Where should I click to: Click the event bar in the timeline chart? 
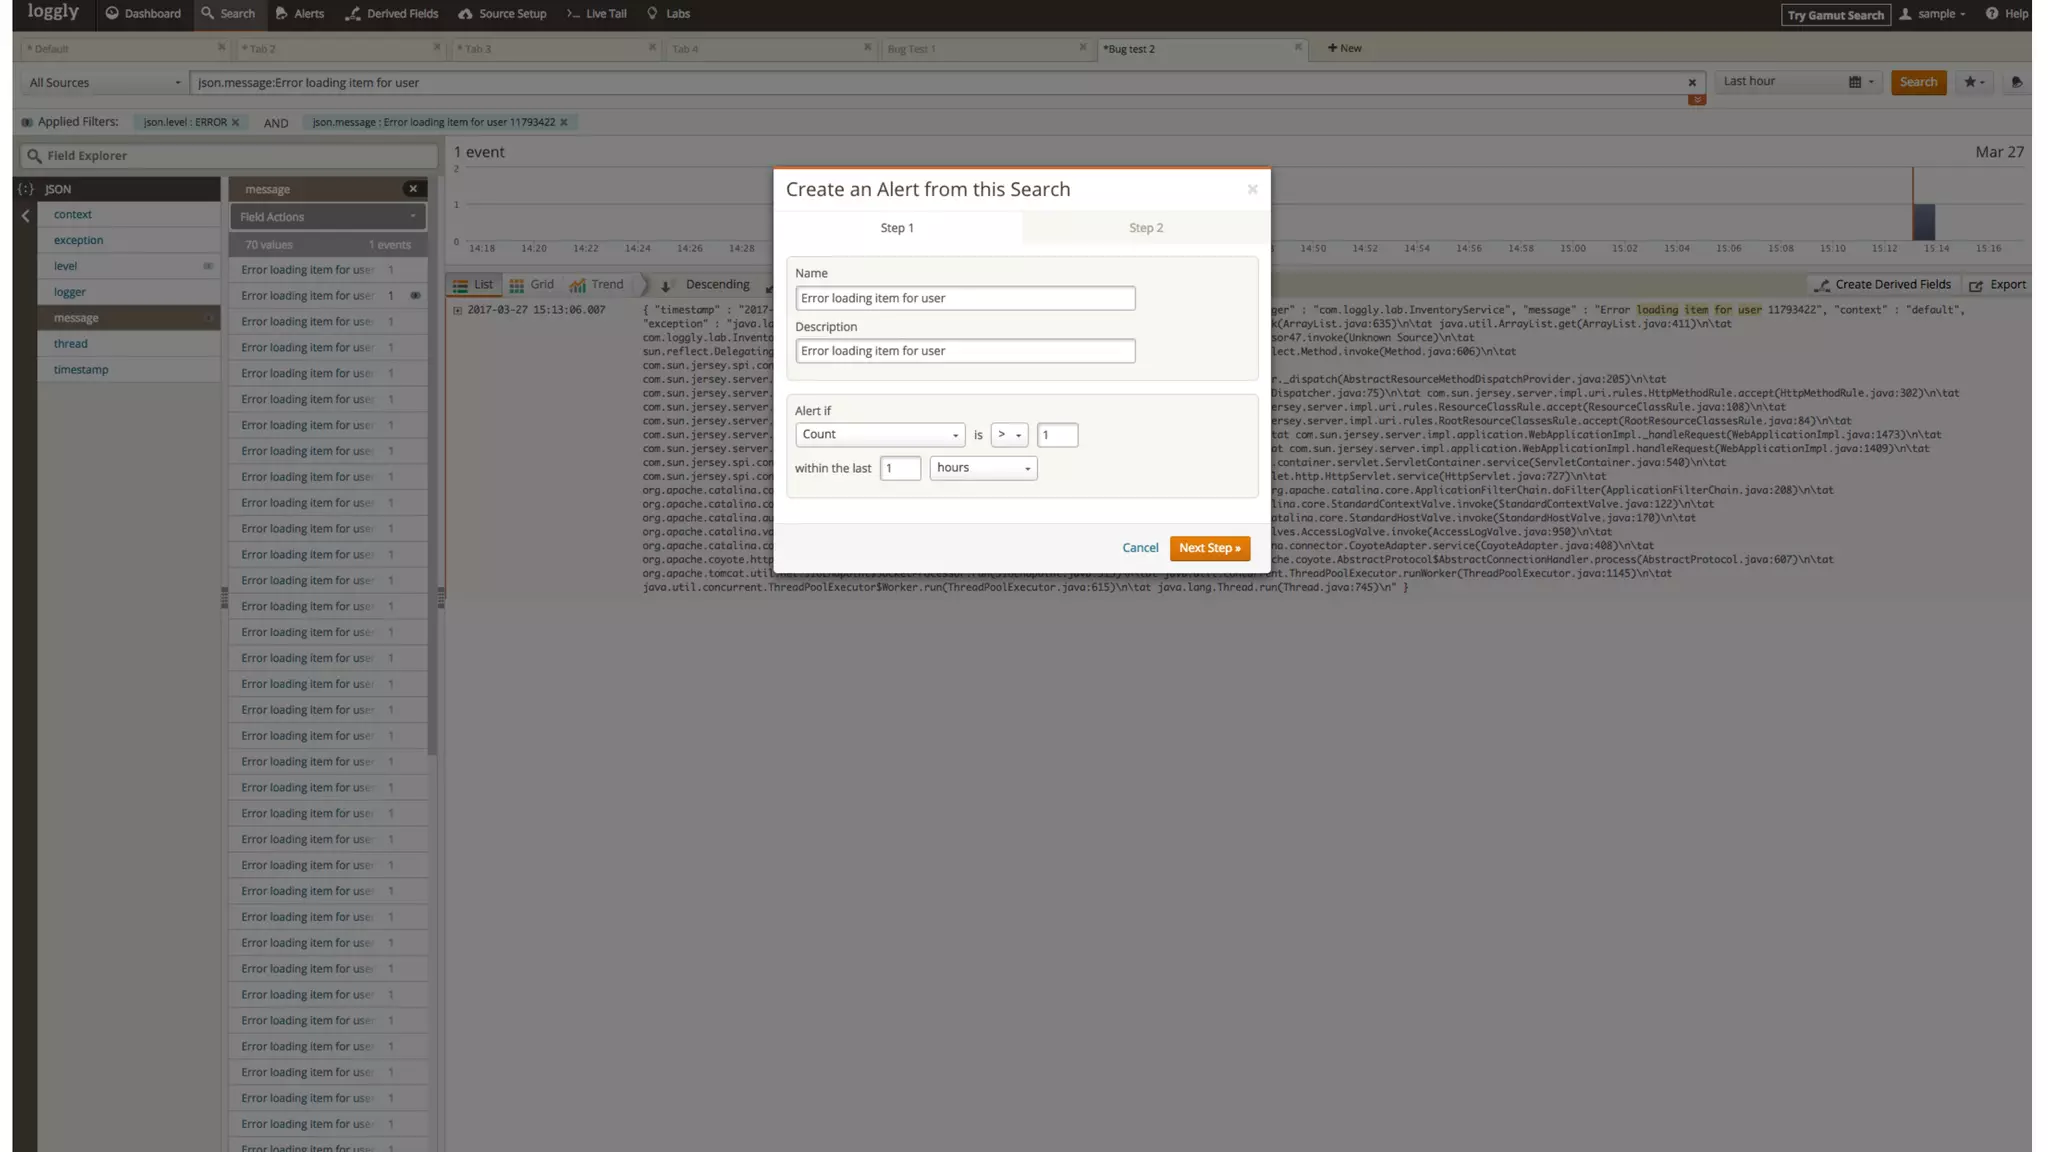click(x=1924, y=222)
